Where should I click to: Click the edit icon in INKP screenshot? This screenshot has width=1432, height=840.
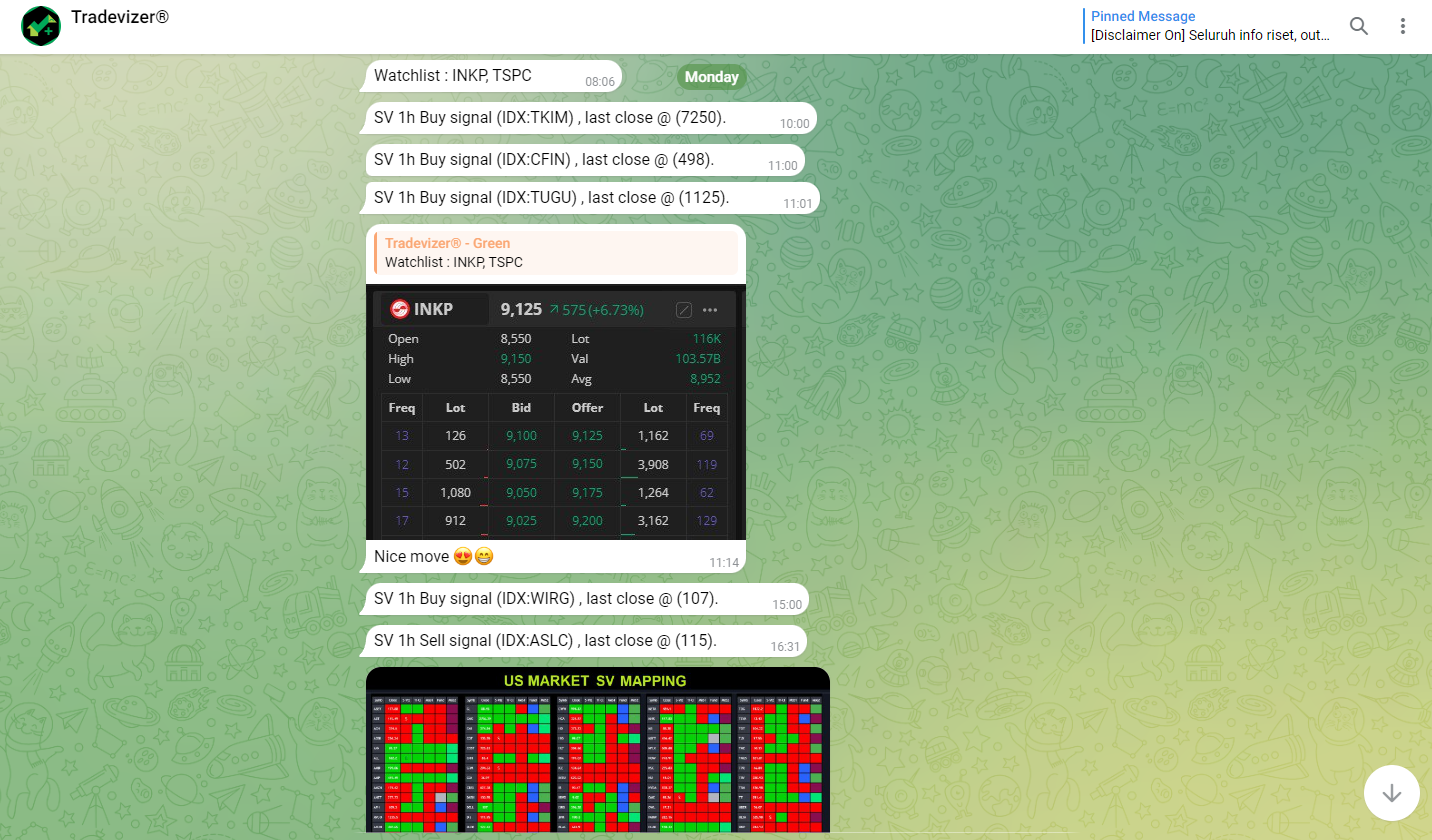tap(684, 310)
